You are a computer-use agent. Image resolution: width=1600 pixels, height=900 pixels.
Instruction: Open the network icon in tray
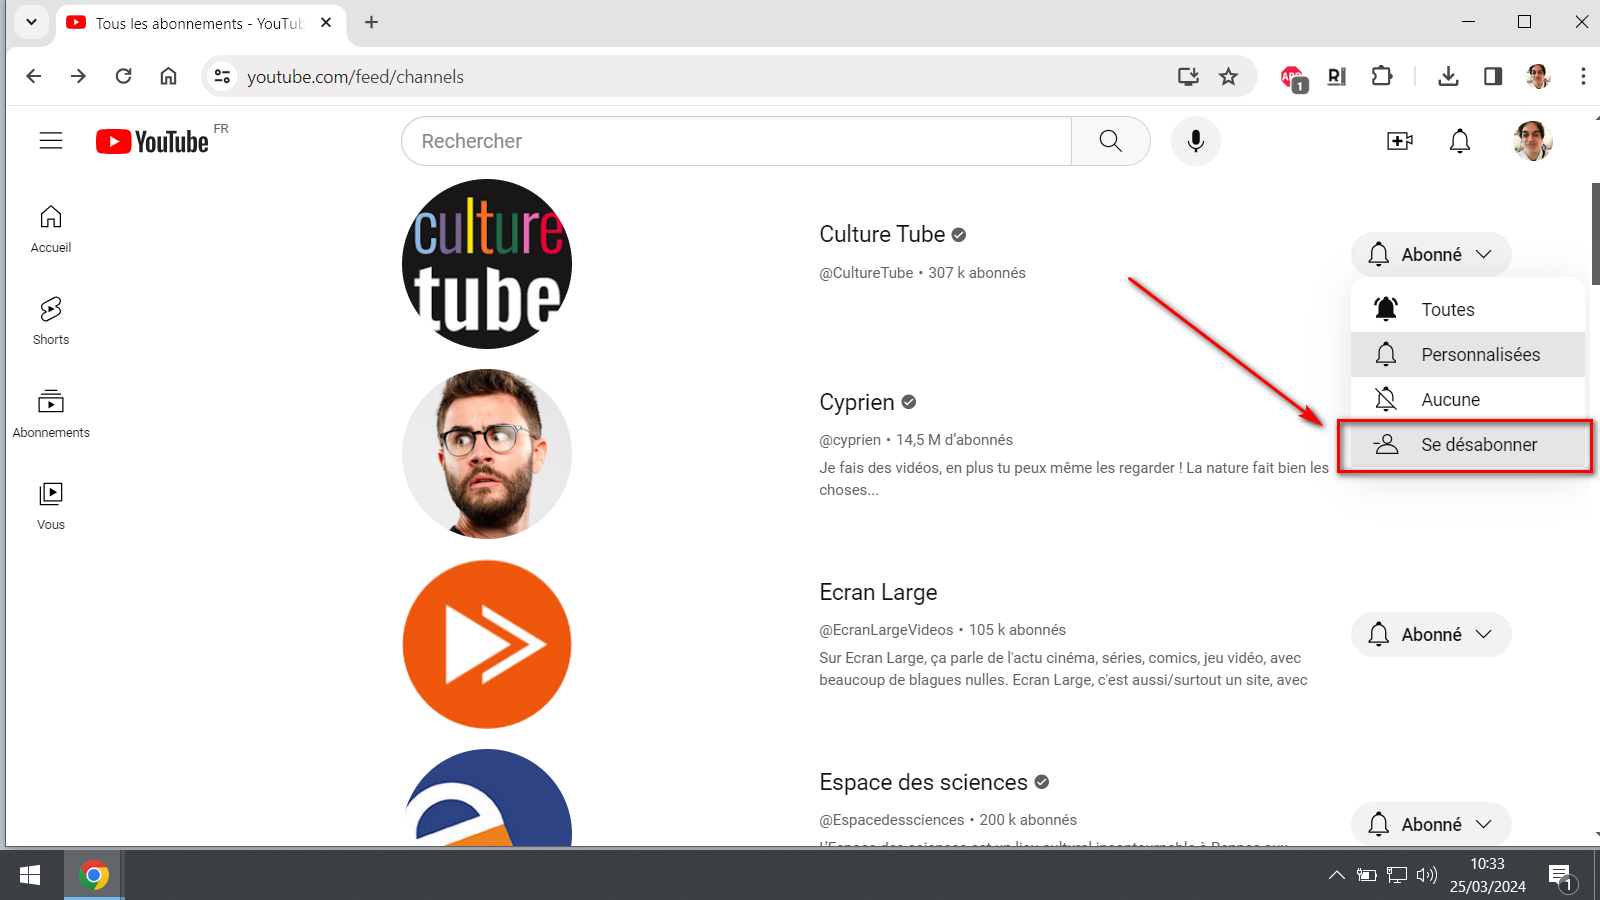coord(1397,875)
